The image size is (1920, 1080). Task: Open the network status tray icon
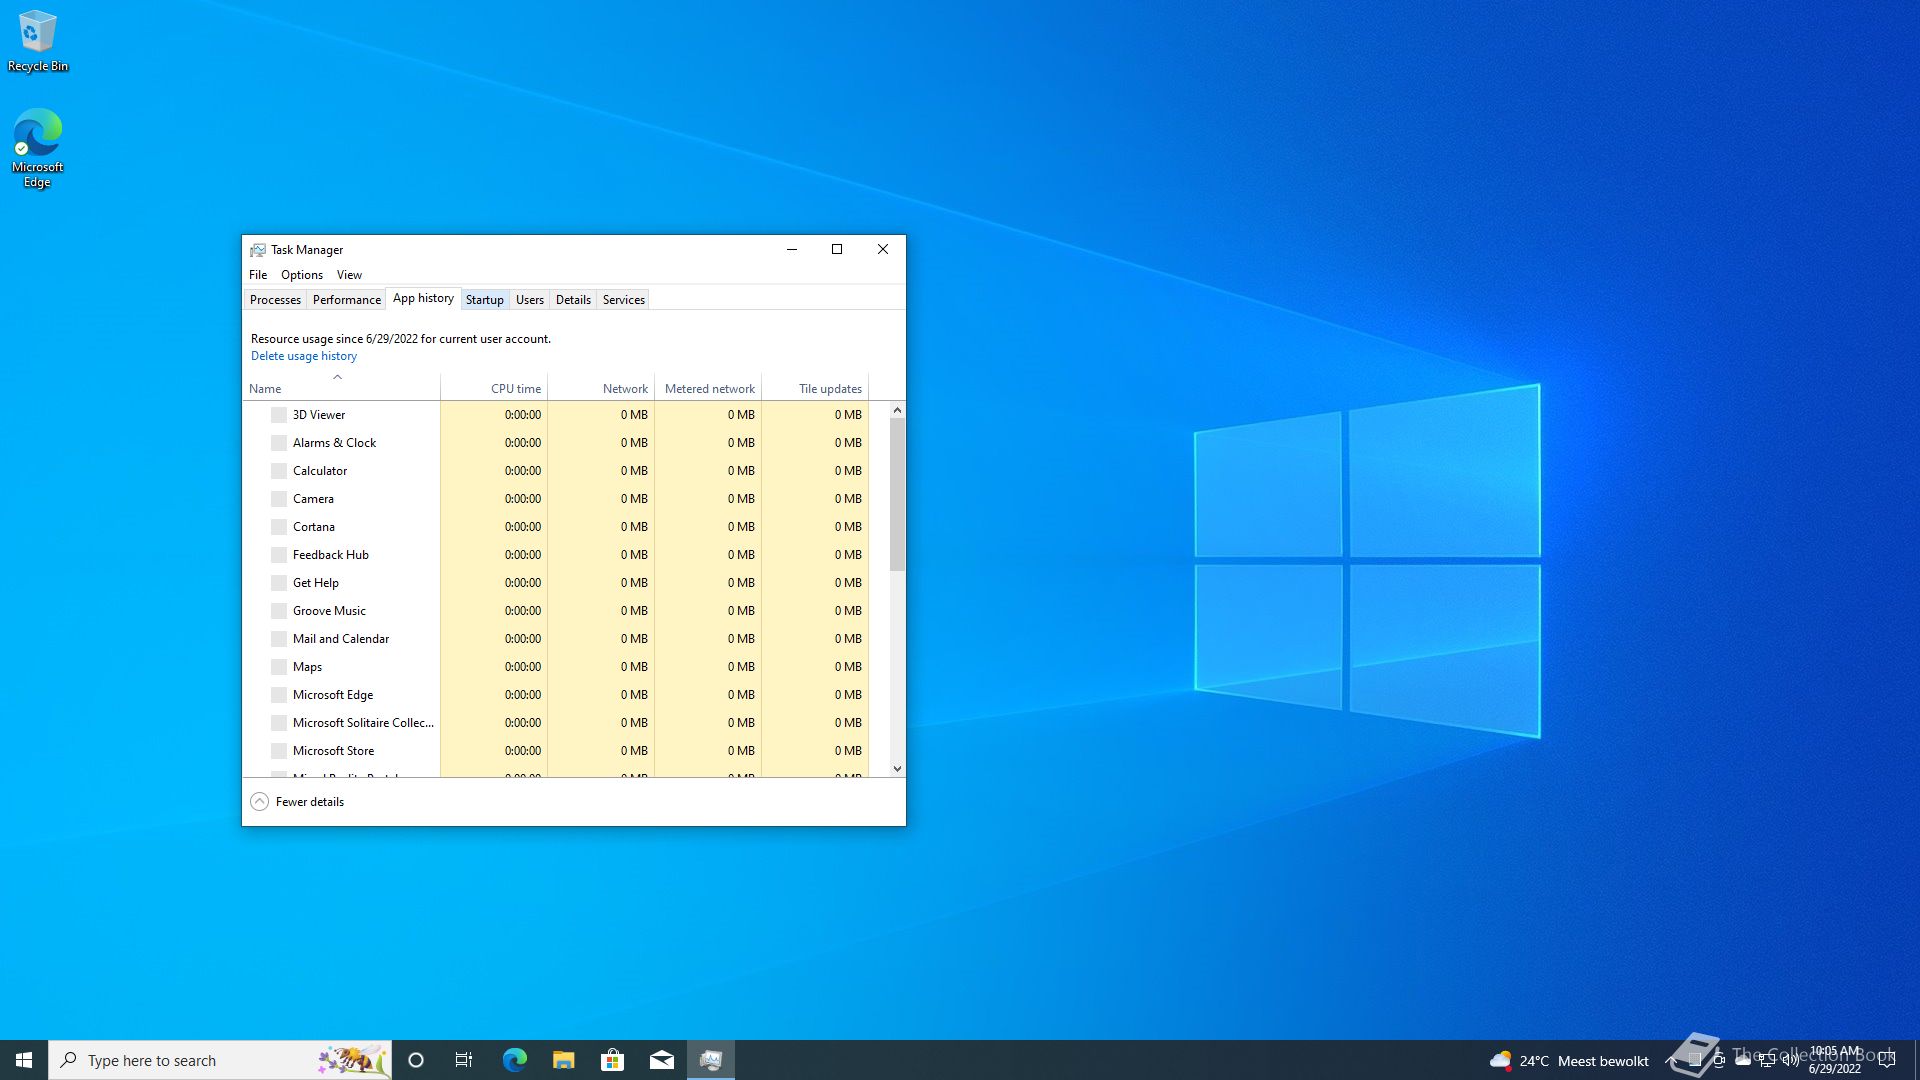1767,1060
